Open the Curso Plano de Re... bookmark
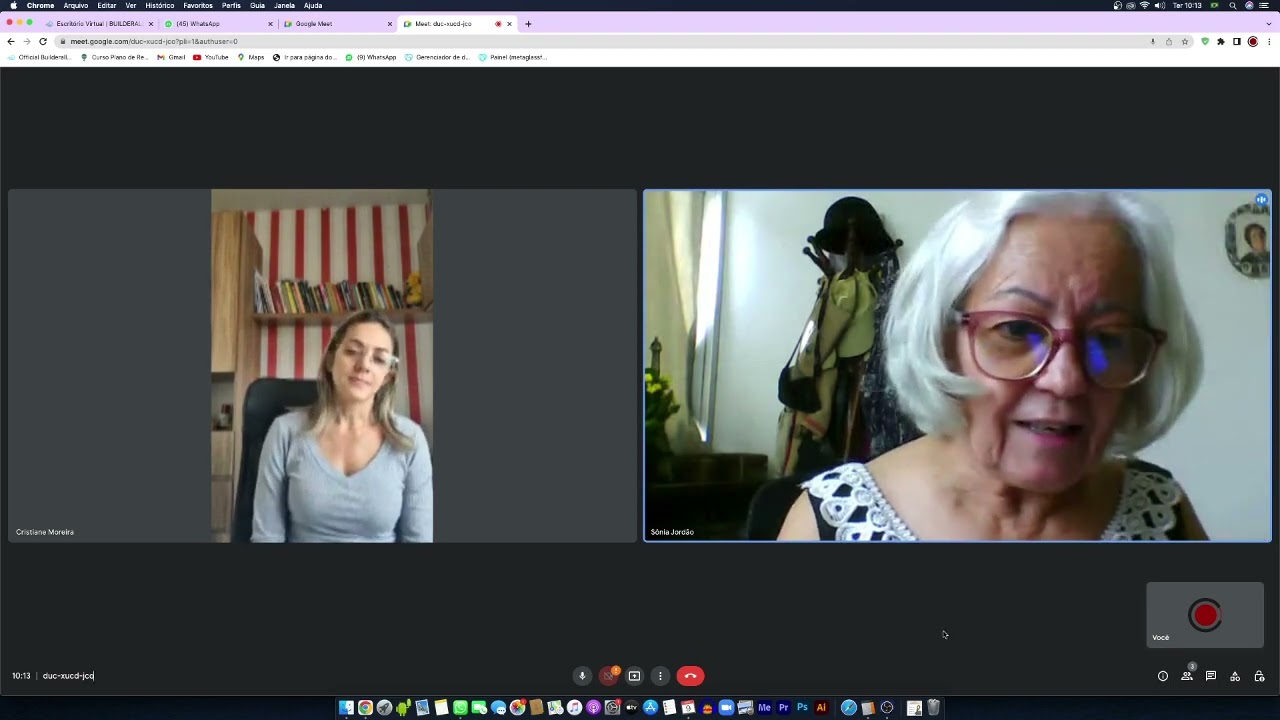The height and width of the screenshot is (720, 1280). click(x=114, y=57)
